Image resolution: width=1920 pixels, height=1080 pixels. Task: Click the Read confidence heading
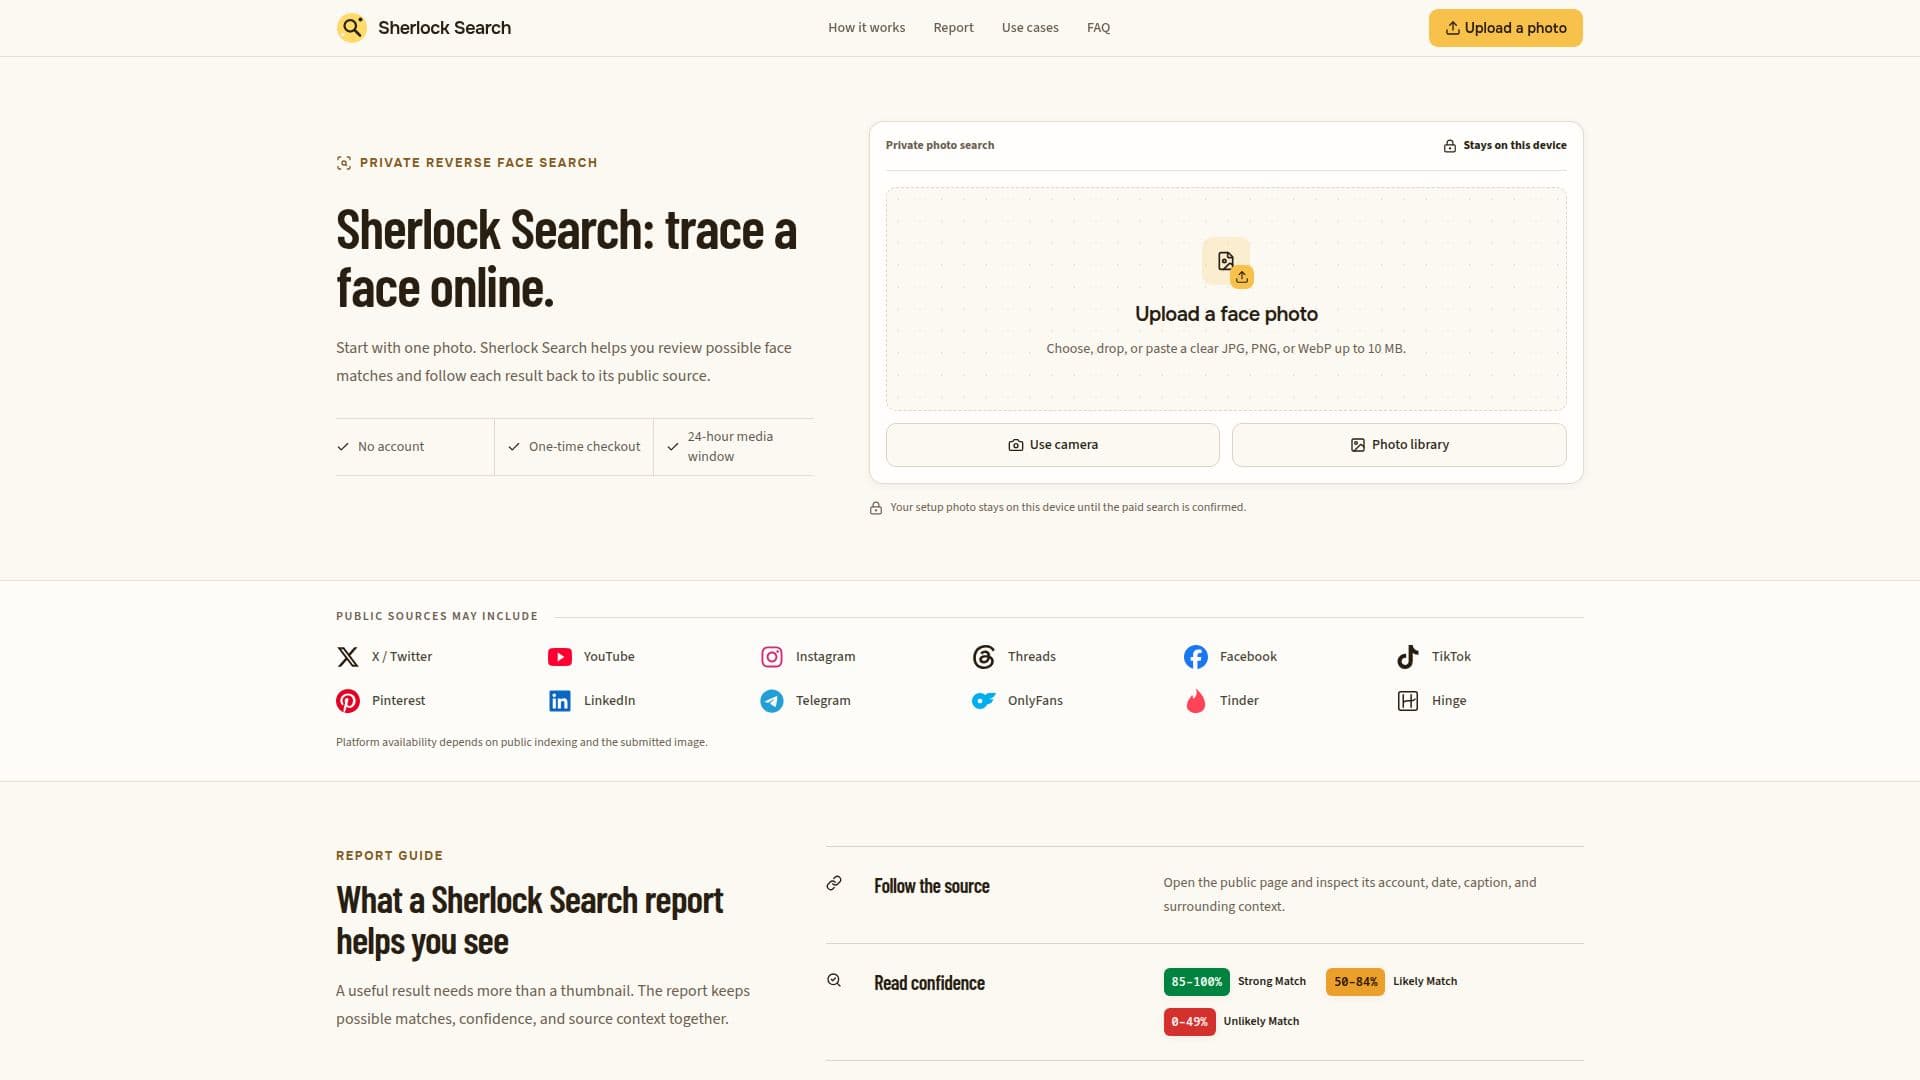[929, 983]
